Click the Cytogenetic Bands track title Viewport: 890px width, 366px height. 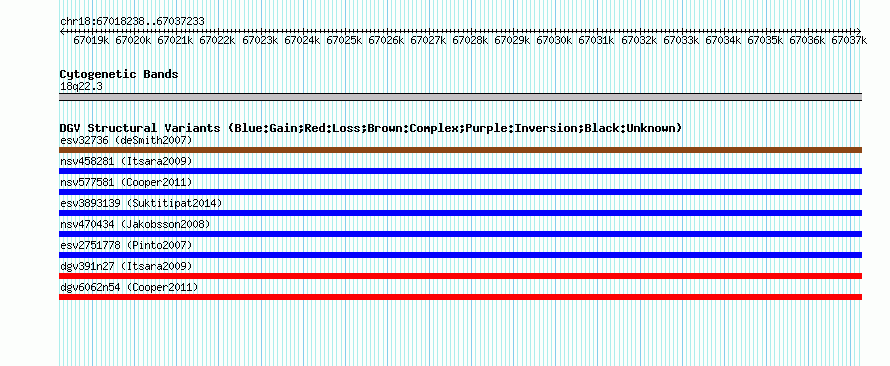point(119,74)
